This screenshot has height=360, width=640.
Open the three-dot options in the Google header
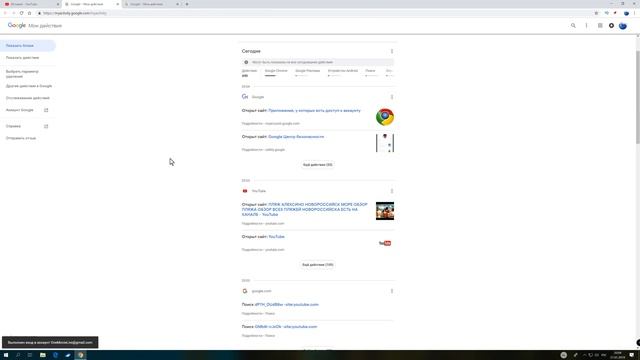coord(587,26)
